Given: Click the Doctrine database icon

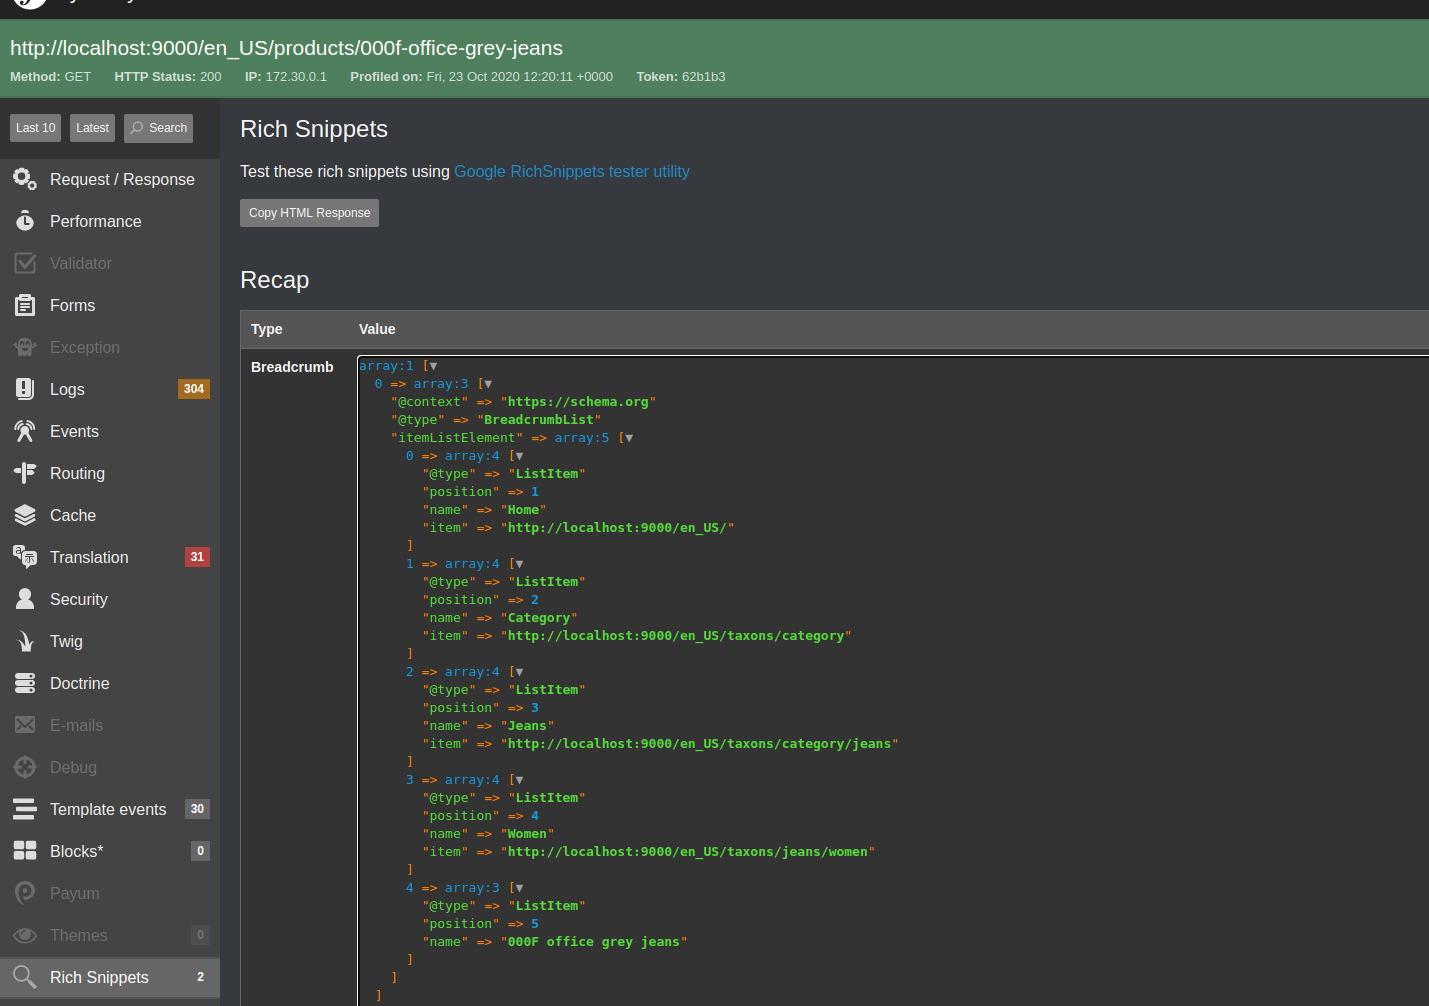Looking at the screenshot, I should coord(25,683).
